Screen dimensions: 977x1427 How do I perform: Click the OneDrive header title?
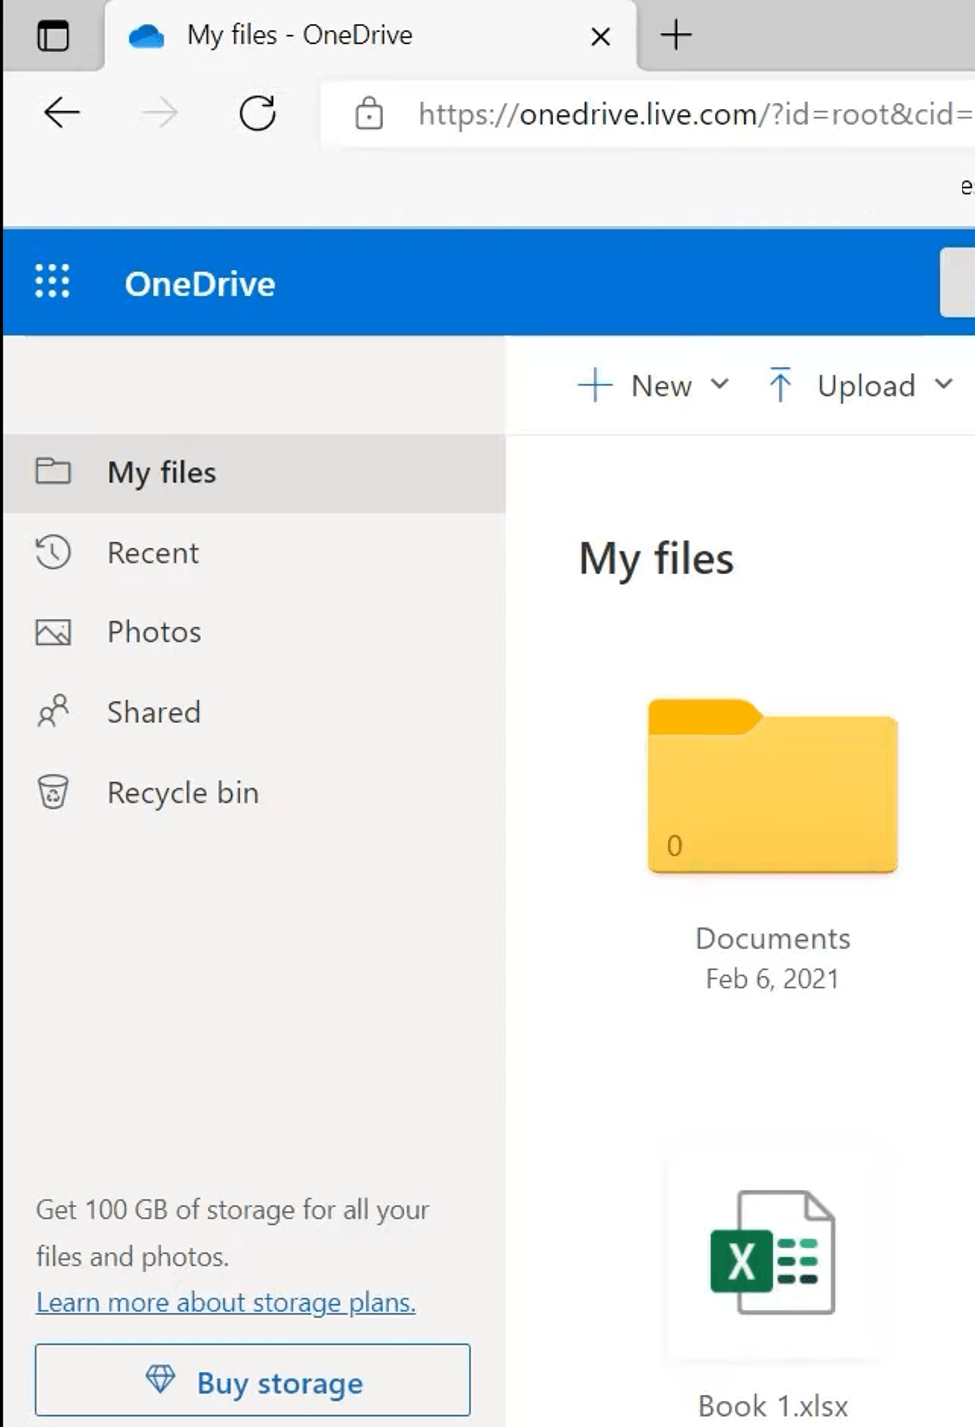tap(200, 284)
